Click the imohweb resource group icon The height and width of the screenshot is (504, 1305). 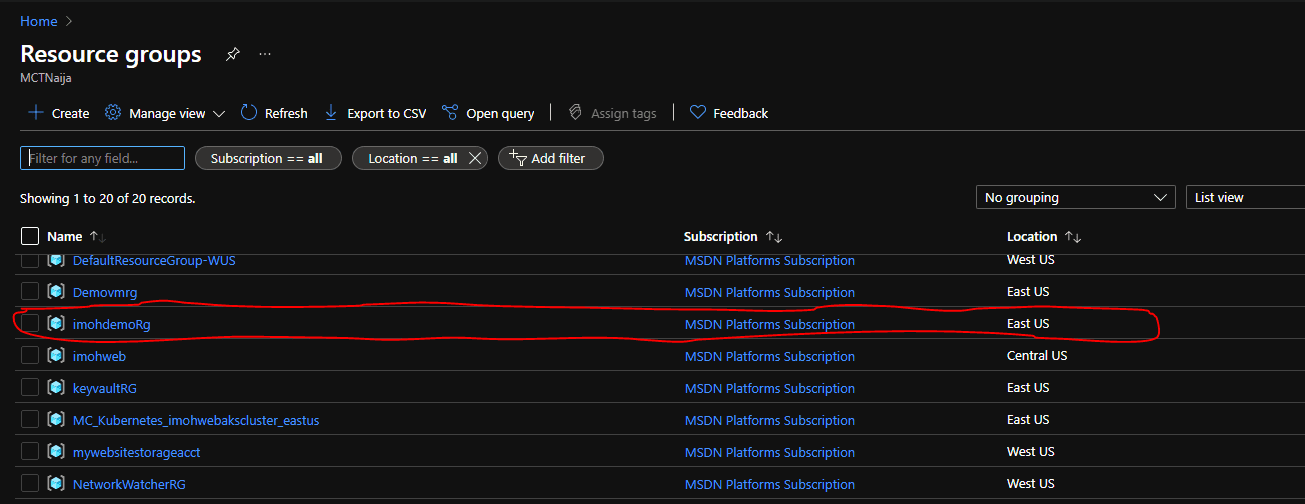pos(56,356)
